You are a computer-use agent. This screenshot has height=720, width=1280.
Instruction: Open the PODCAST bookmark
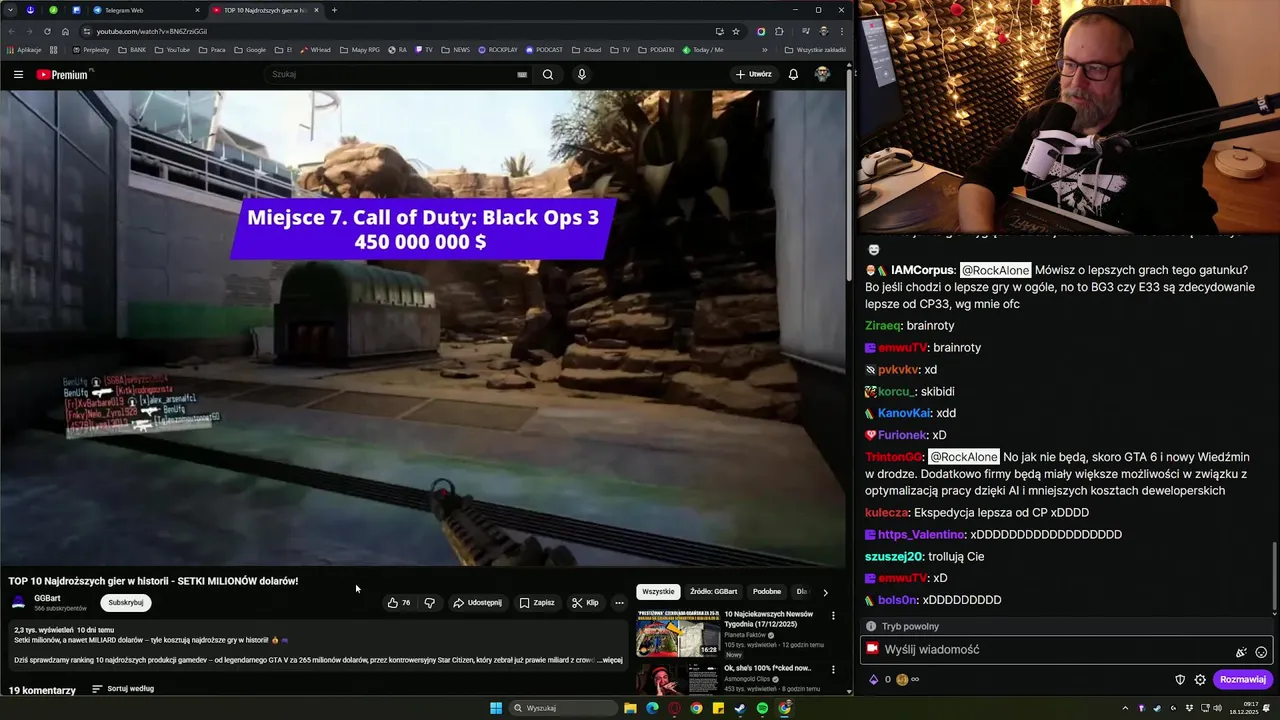pos(544,50)
